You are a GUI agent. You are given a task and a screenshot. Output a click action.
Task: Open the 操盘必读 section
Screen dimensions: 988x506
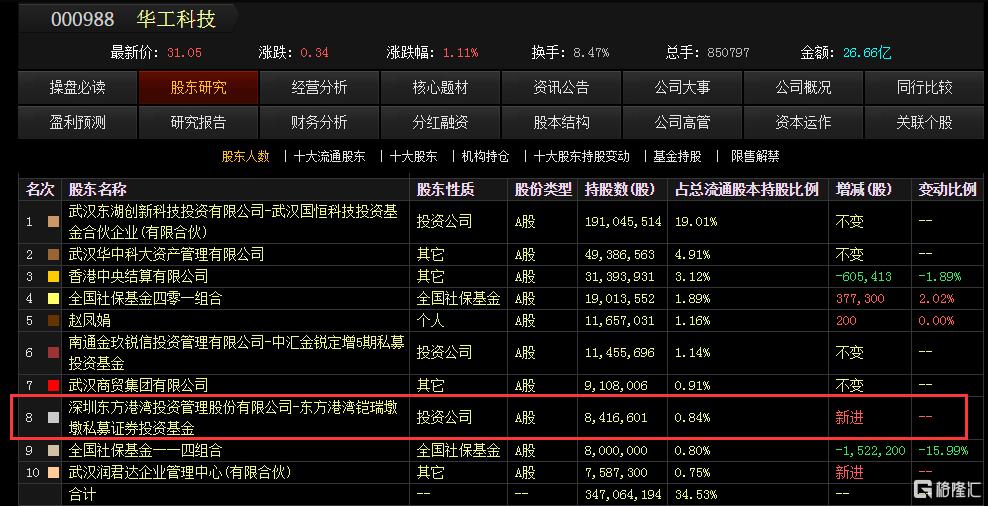pyautogui.click(x=78, y=87)
